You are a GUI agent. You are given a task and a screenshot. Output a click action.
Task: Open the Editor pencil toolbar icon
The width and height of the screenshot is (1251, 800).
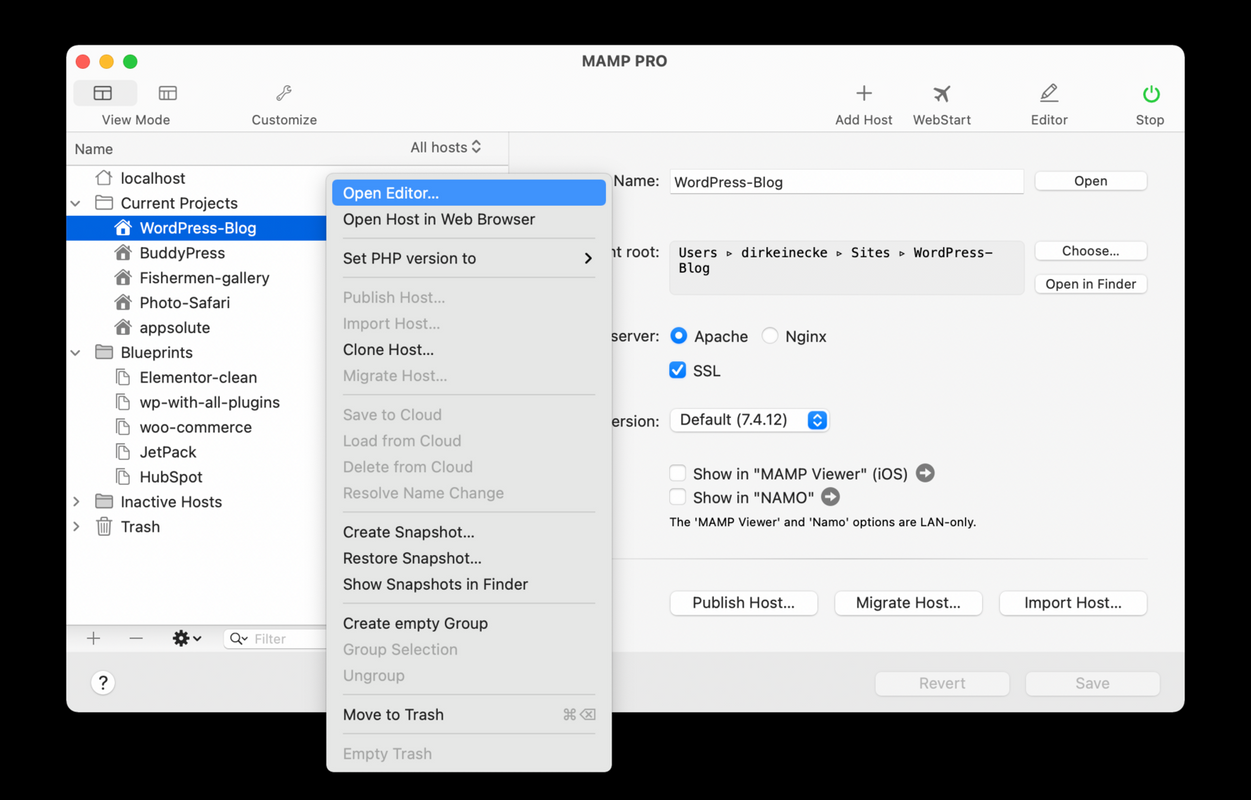(x=1049, y=93)
